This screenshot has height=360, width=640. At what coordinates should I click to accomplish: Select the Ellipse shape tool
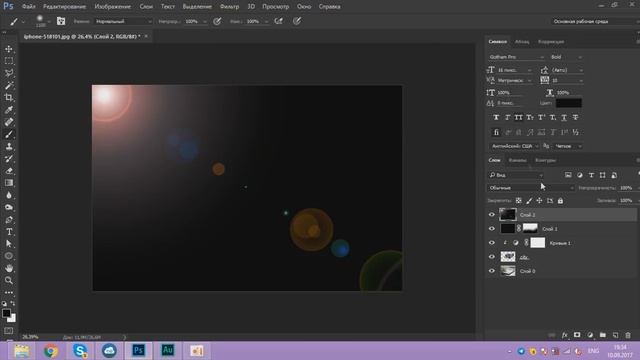coord(9,256)
